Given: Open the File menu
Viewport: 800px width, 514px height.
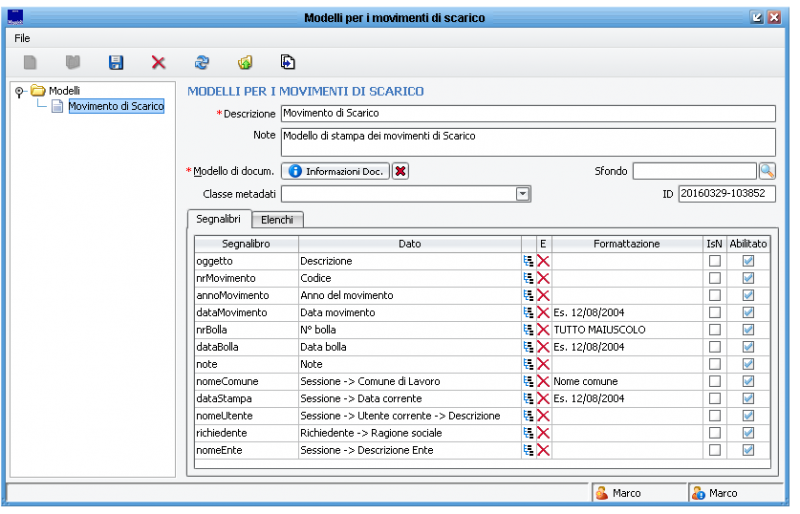Looking at the screenshot, I should tap(22, 37).
